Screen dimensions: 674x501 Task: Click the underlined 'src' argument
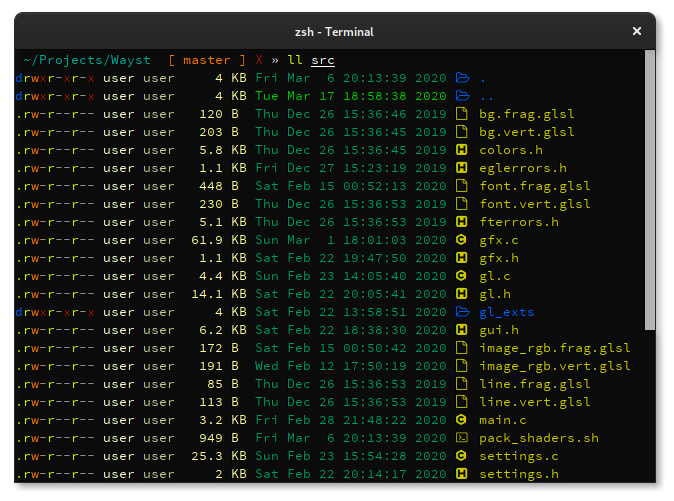click(323, 61)
